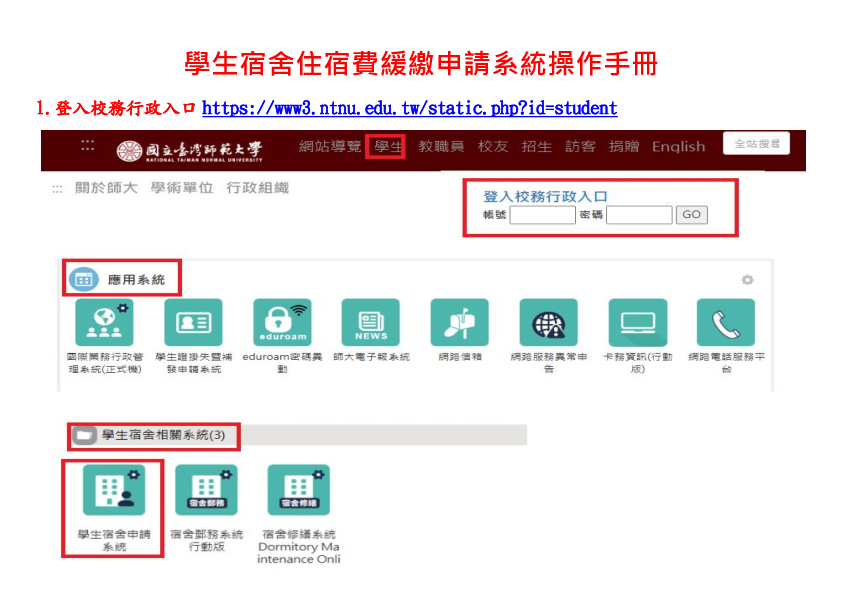Click 網路服務異常申告 globe icon
Viewport: 842px width, 595px height.
click(x=548, y=323)
